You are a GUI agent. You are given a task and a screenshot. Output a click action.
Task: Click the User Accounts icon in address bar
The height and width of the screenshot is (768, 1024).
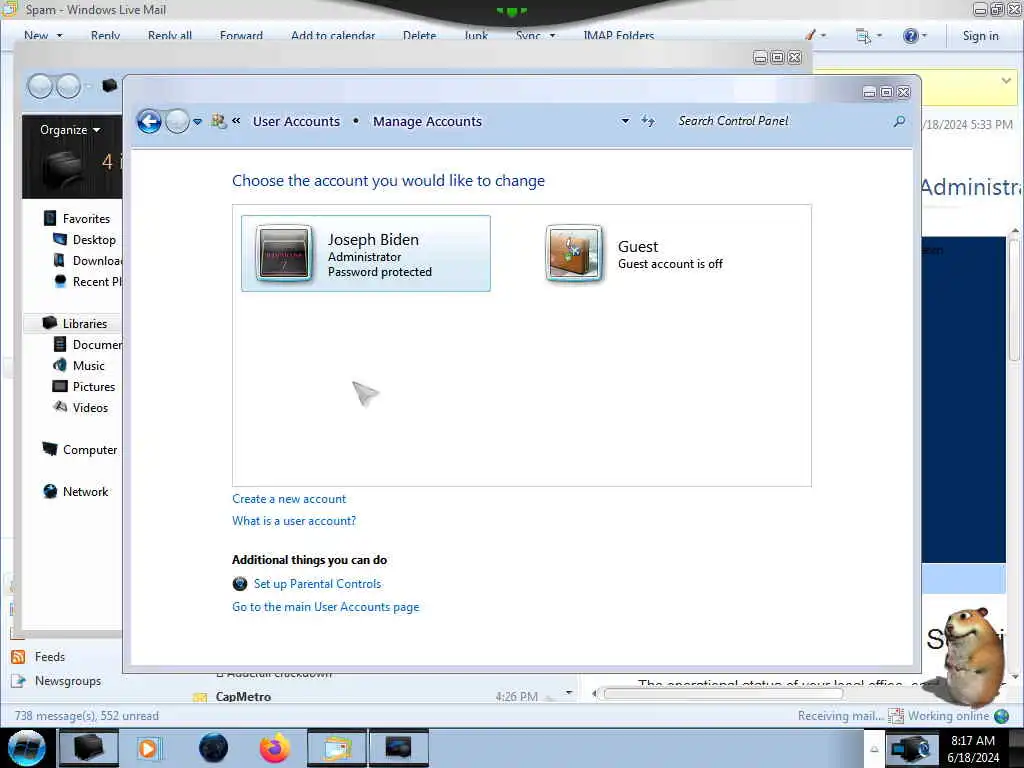point(219,121)
